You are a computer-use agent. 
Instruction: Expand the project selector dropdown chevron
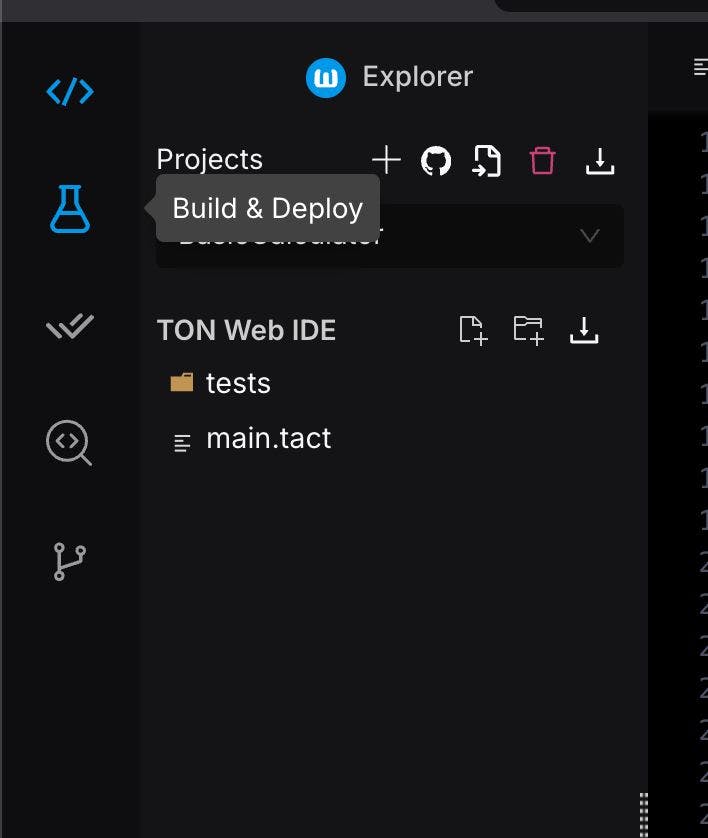click(x=590, y=236)
